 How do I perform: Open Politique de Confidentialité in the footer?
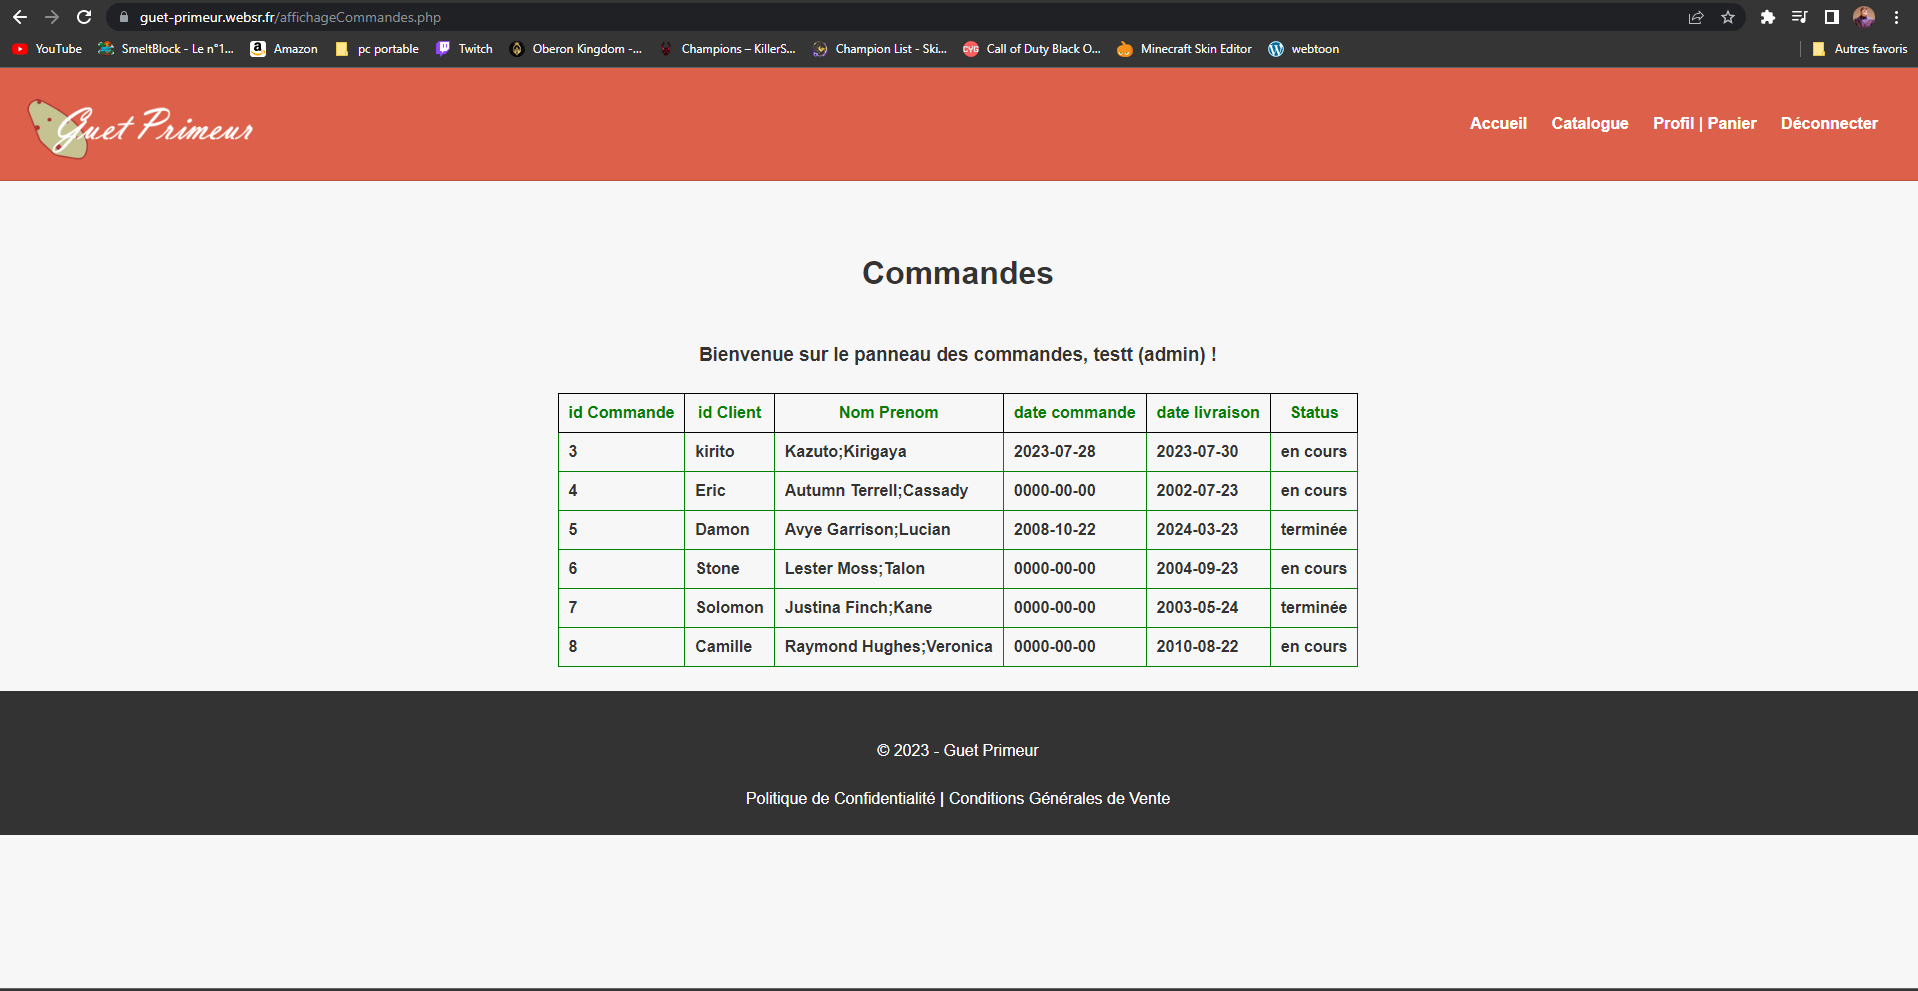tap(840, 798)
